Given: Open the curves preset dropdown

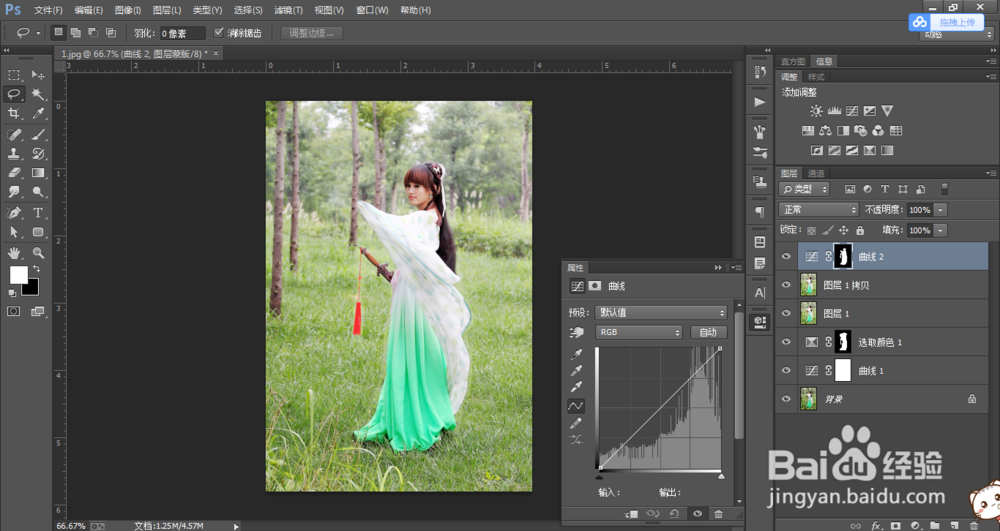Looking at the screenshot, I should click(x=661, y=312).
